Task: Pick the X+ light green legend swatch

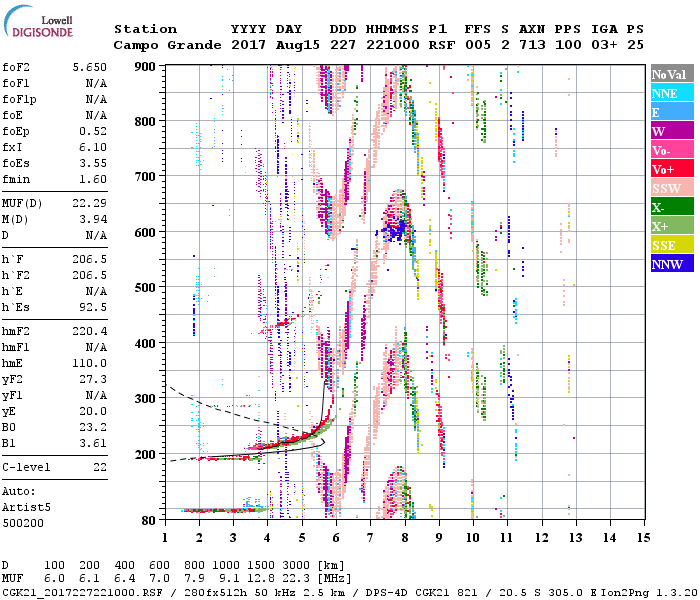Action: tap(670, 226)
